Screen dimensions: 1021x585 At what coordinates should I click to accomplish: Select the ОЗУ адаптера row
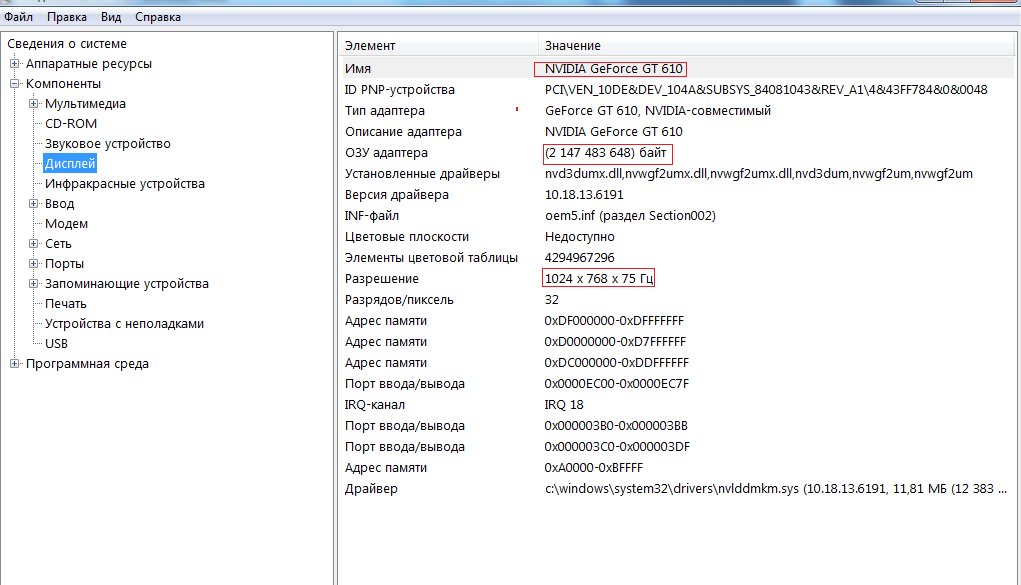tap(386, 153)
